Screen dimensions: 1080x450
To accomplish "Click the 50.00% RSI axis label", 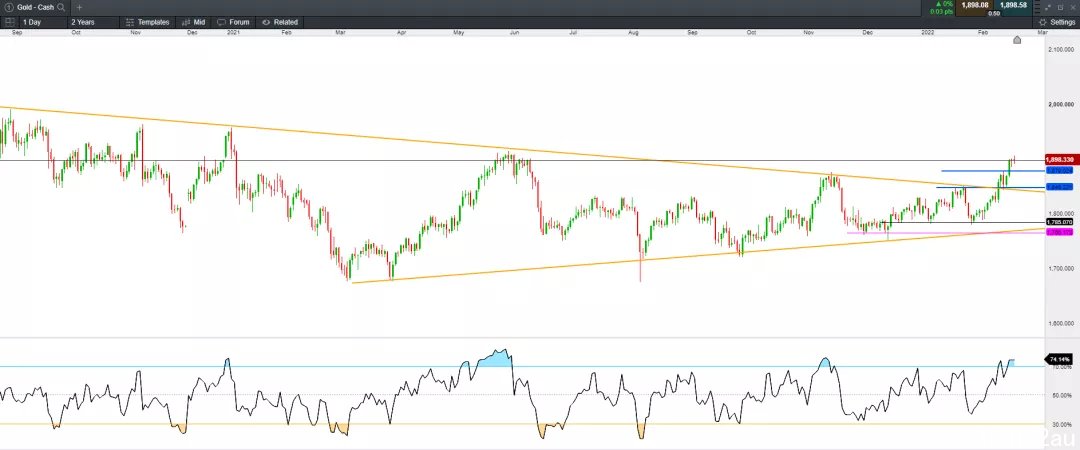I will pos(1061,396).
